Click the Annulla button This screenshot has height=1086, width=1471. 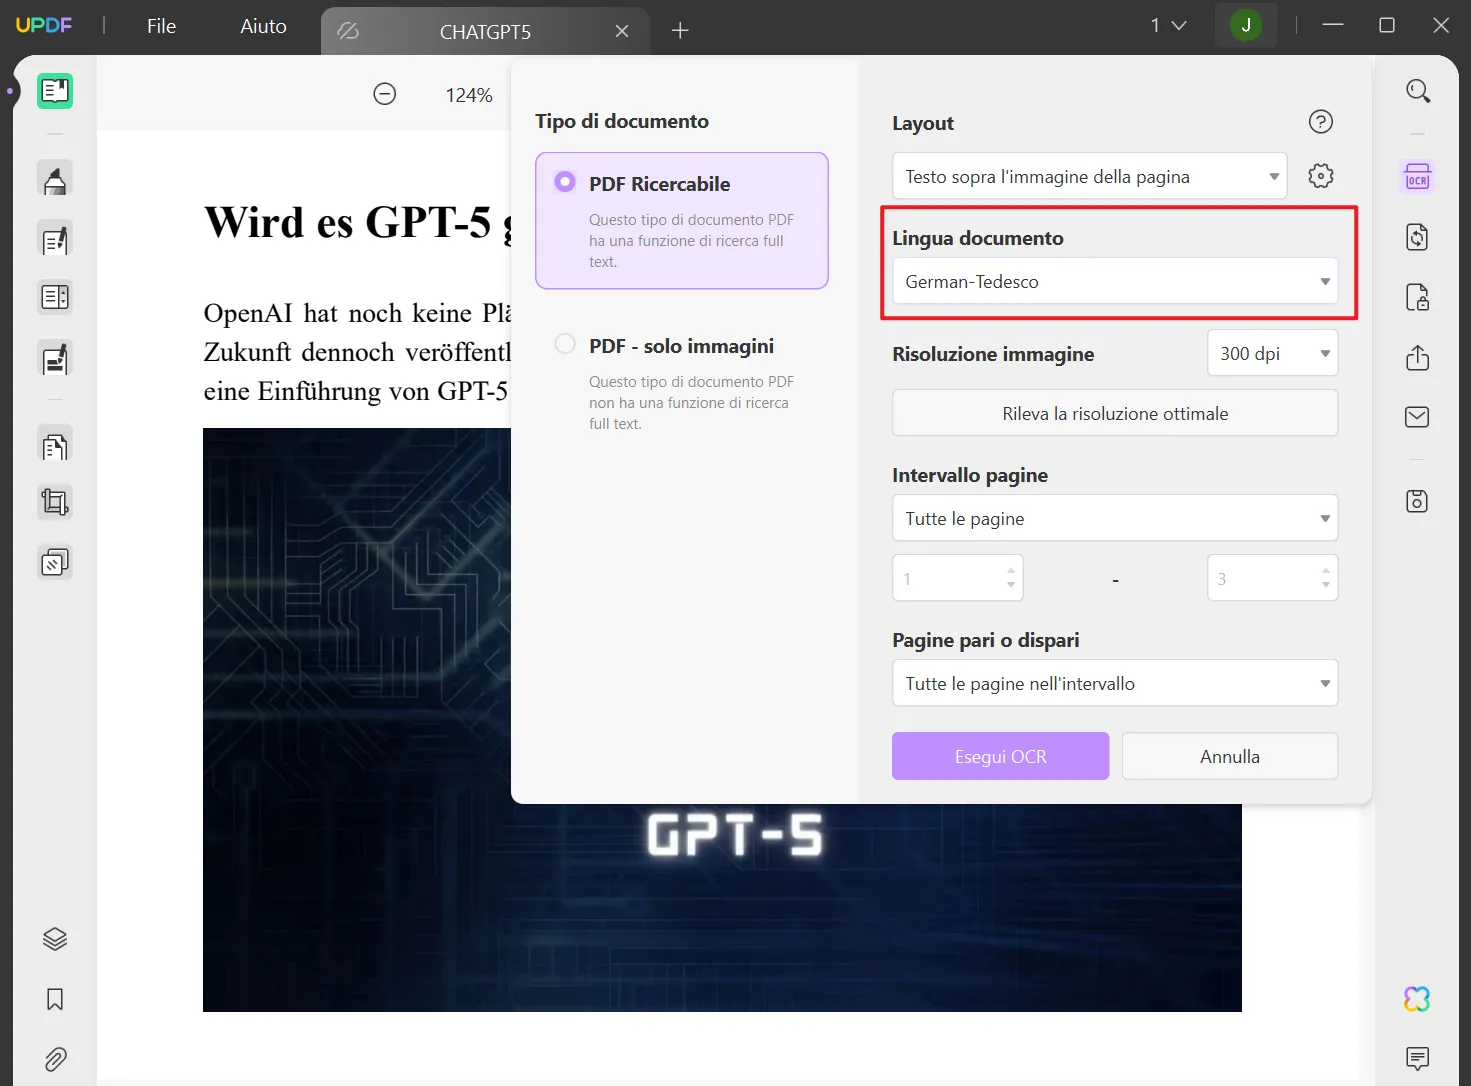tap(1230, 757)
